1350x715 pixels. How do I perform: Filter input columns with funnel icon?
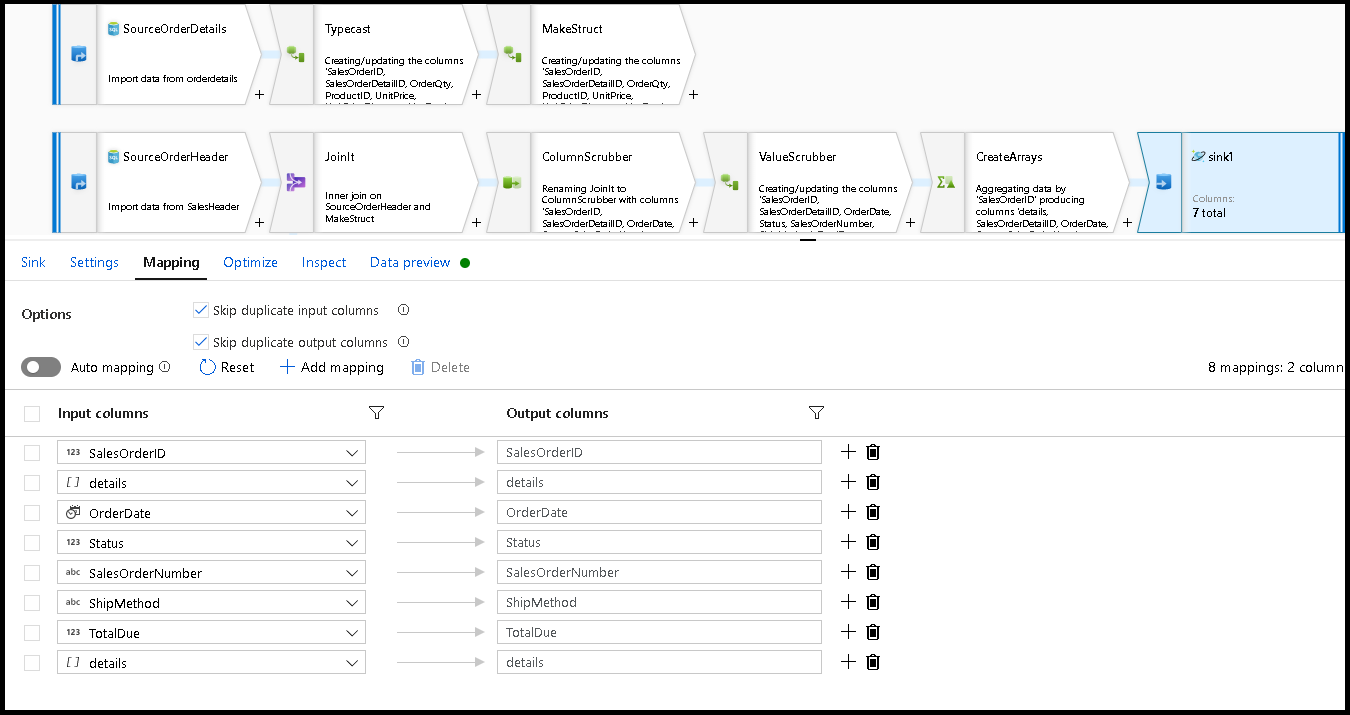click(x=377, y=413)
